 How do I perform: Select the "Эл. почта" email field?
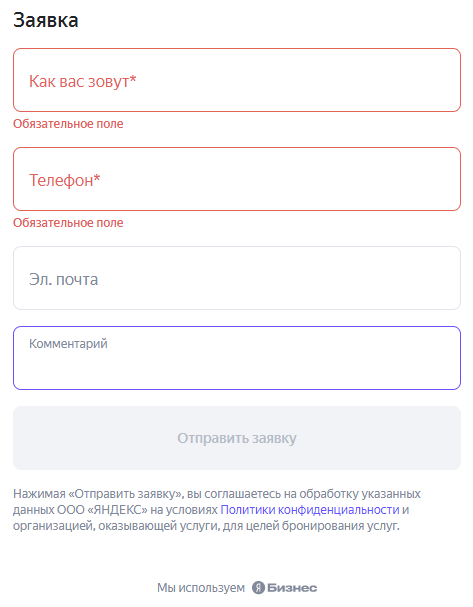tap(237, 278)
